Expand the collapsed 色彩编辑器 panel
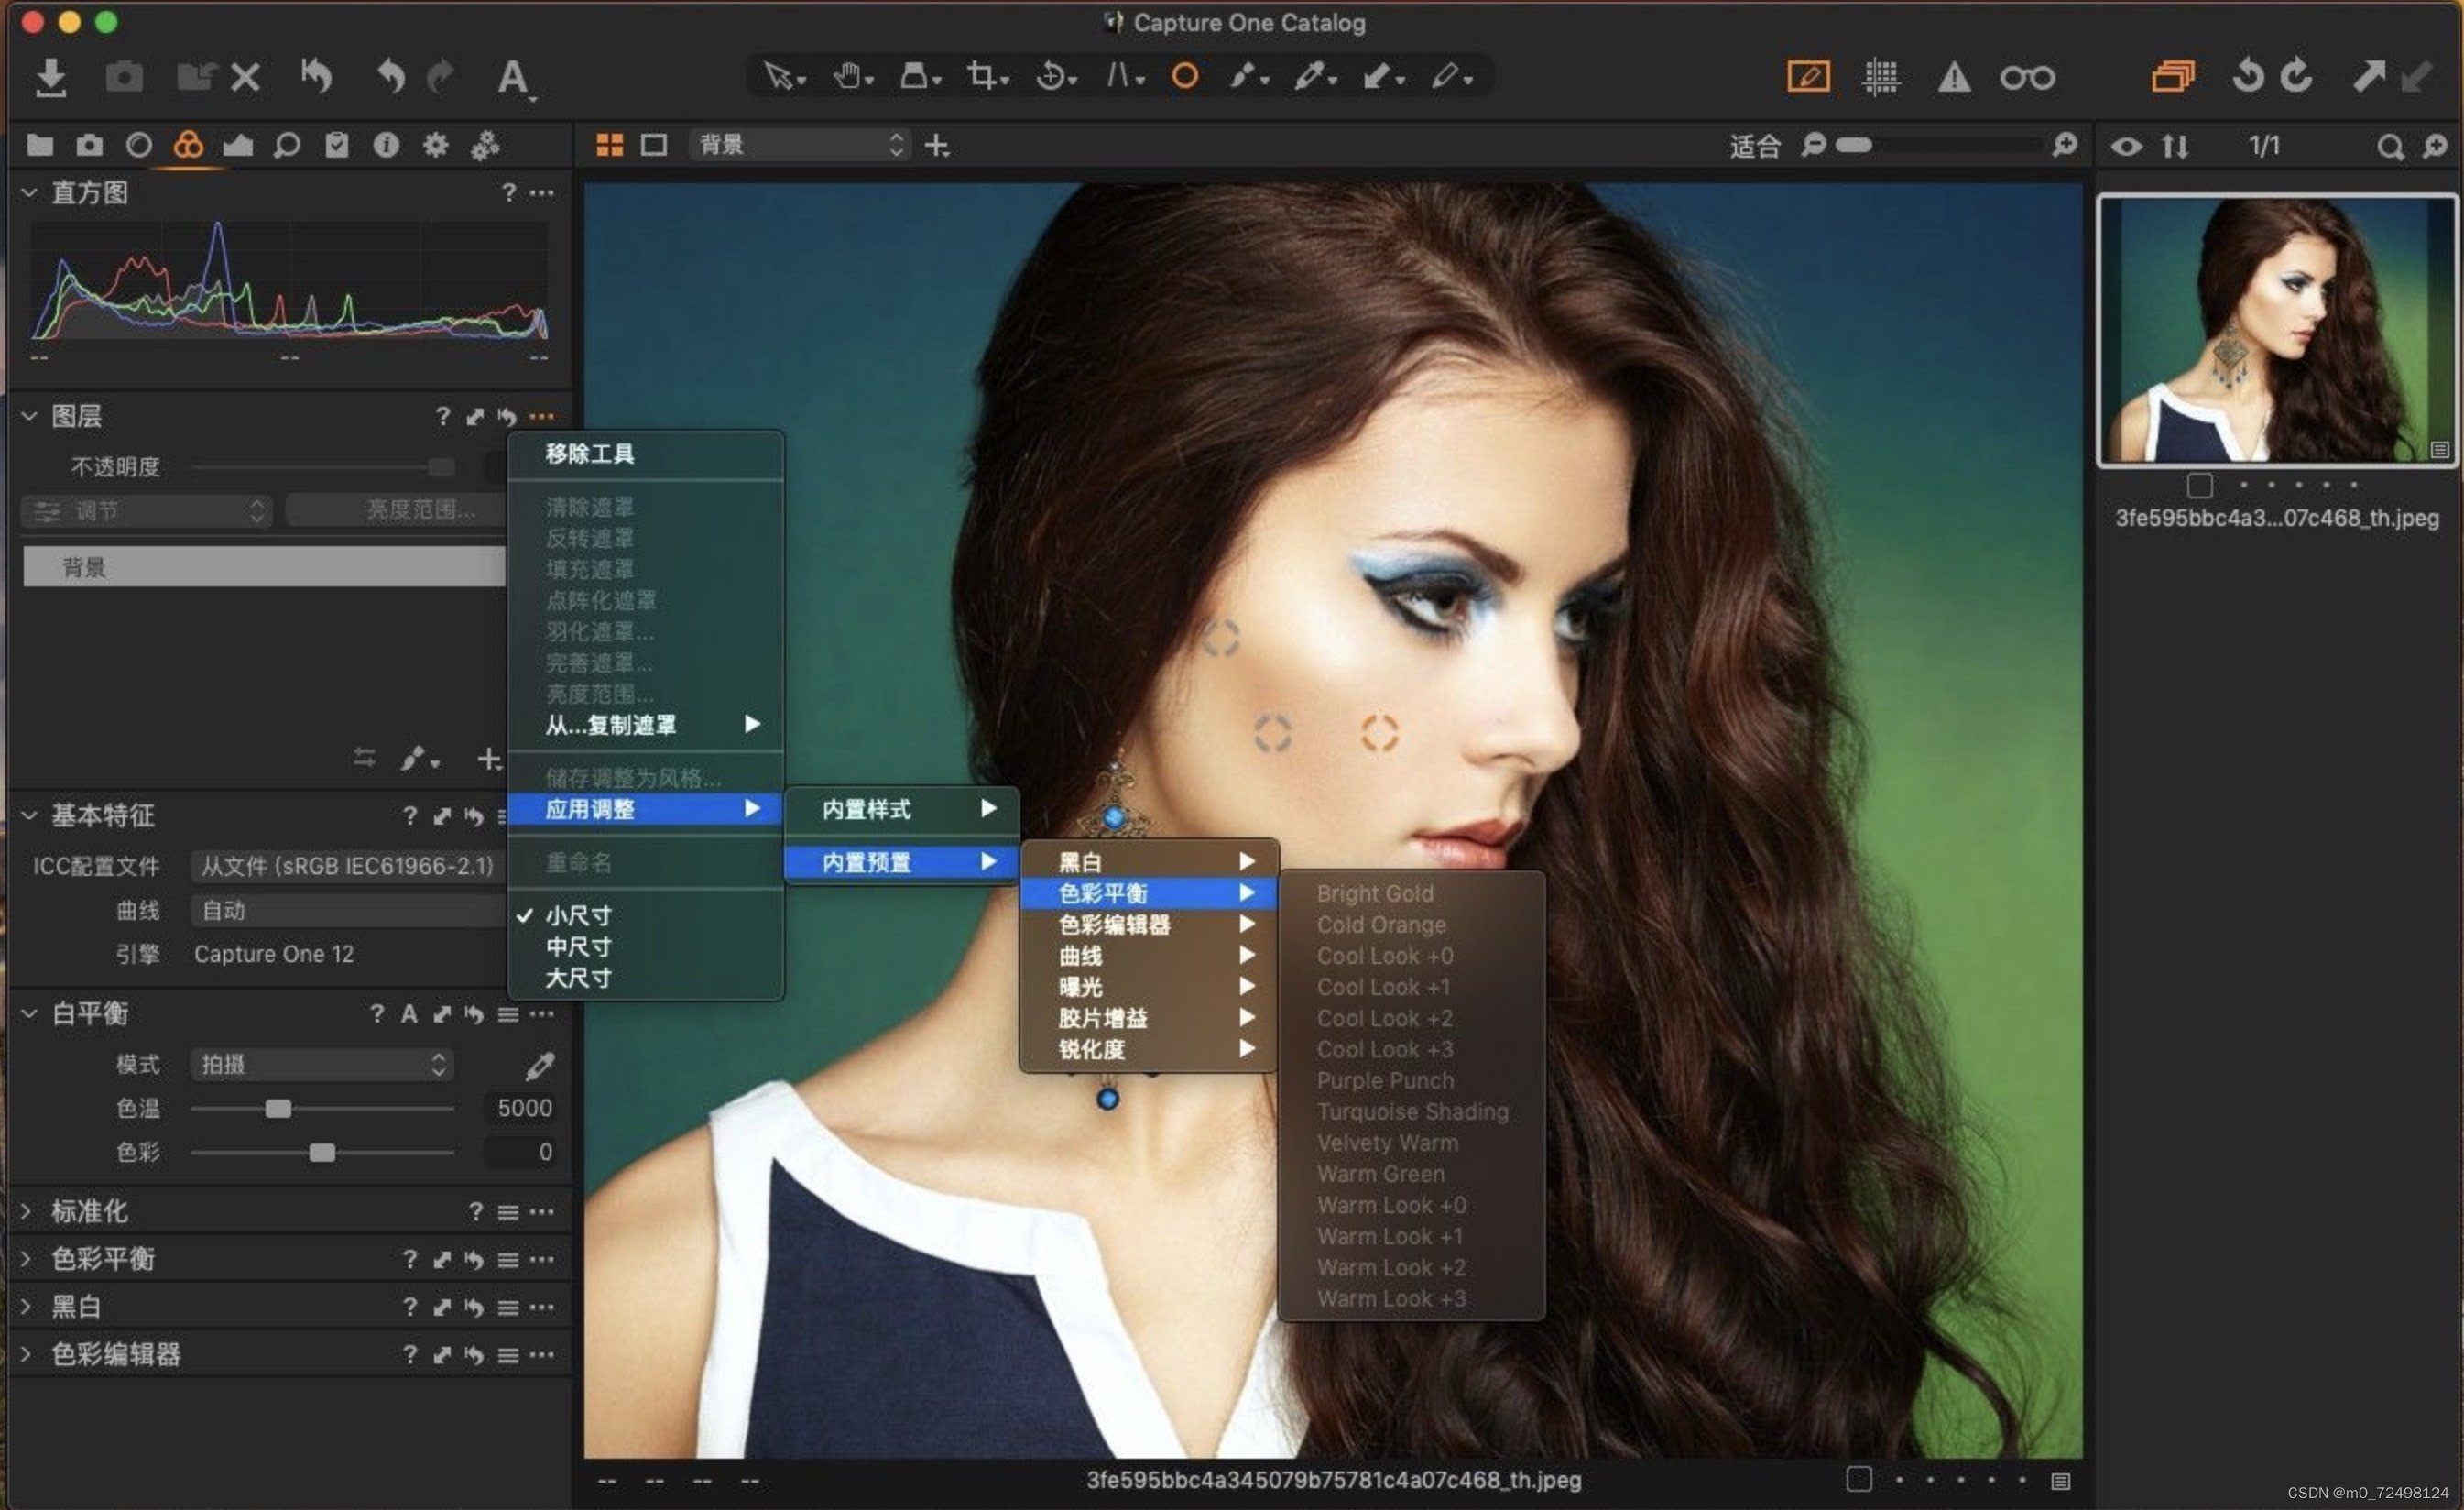Screen dimensions: 2464x1510 point(117,1355)
